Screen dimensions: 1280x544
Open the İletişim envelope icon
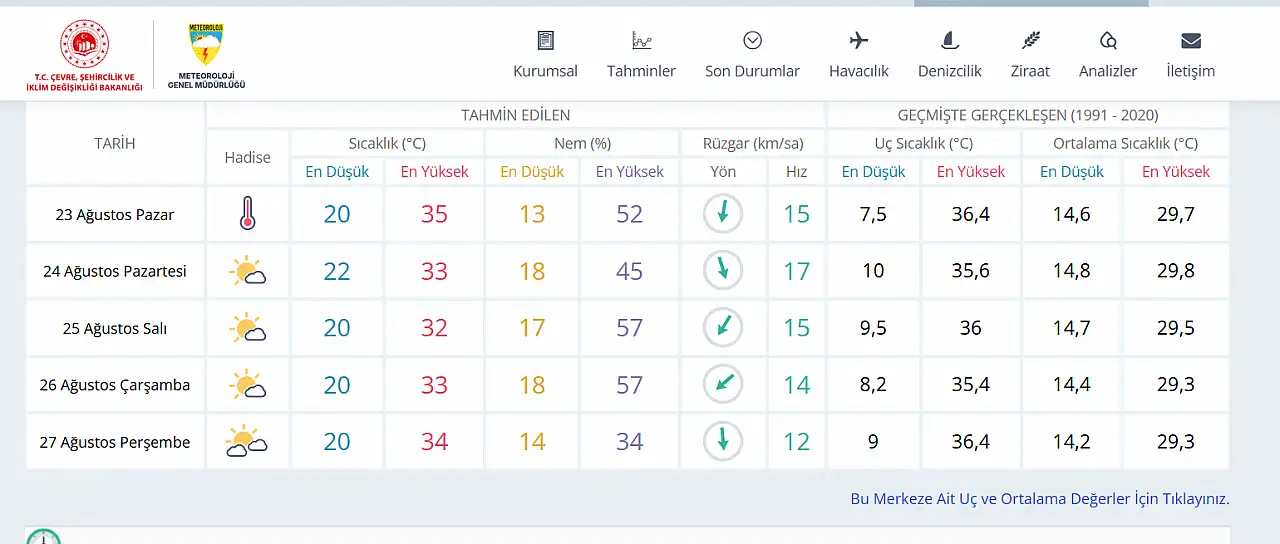pos(1190,41)
